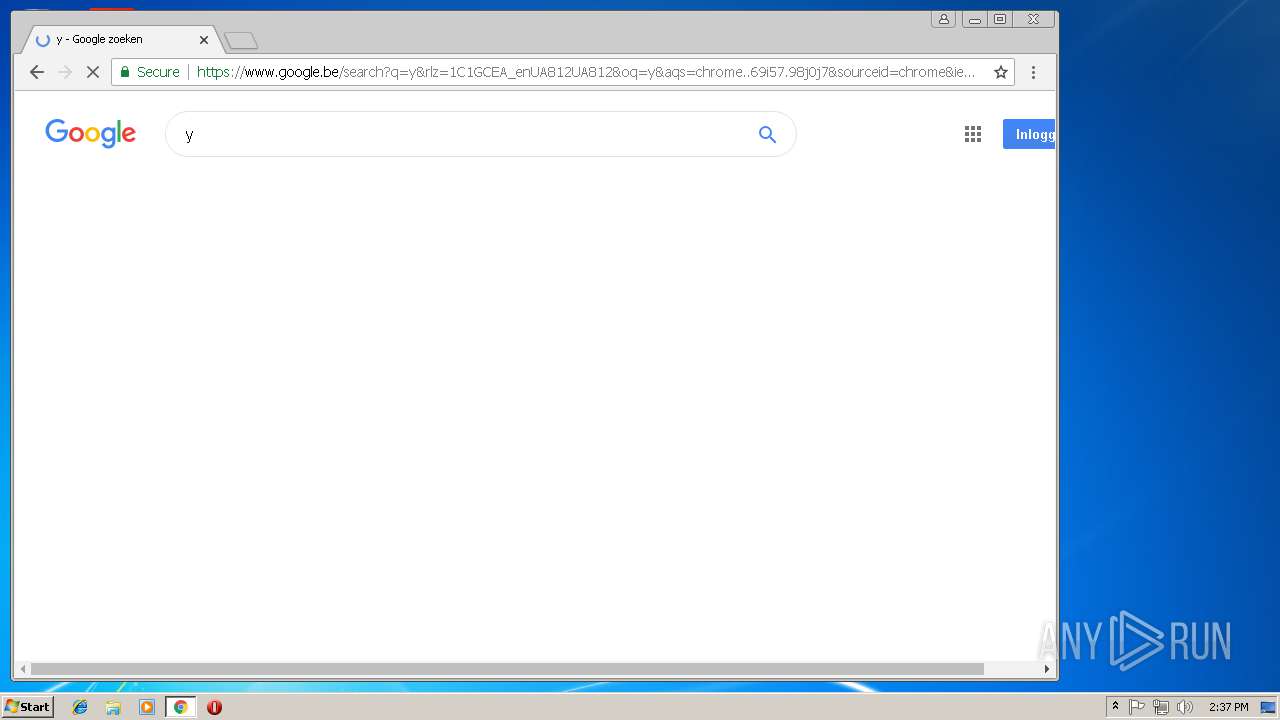Click the 2:37 PM clock
The height and width of the screenshot is (720, 1280).
click(1228, 707)
